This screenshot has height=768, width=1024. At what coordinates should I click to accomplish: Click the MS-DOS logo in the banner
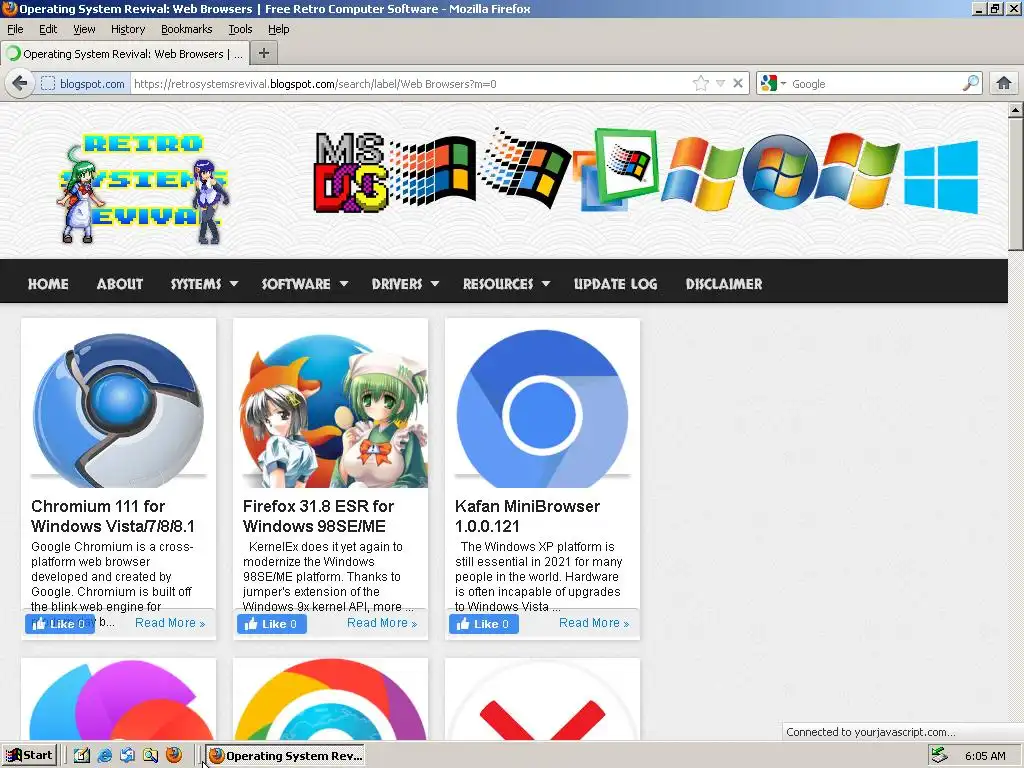tap(351, 172)
